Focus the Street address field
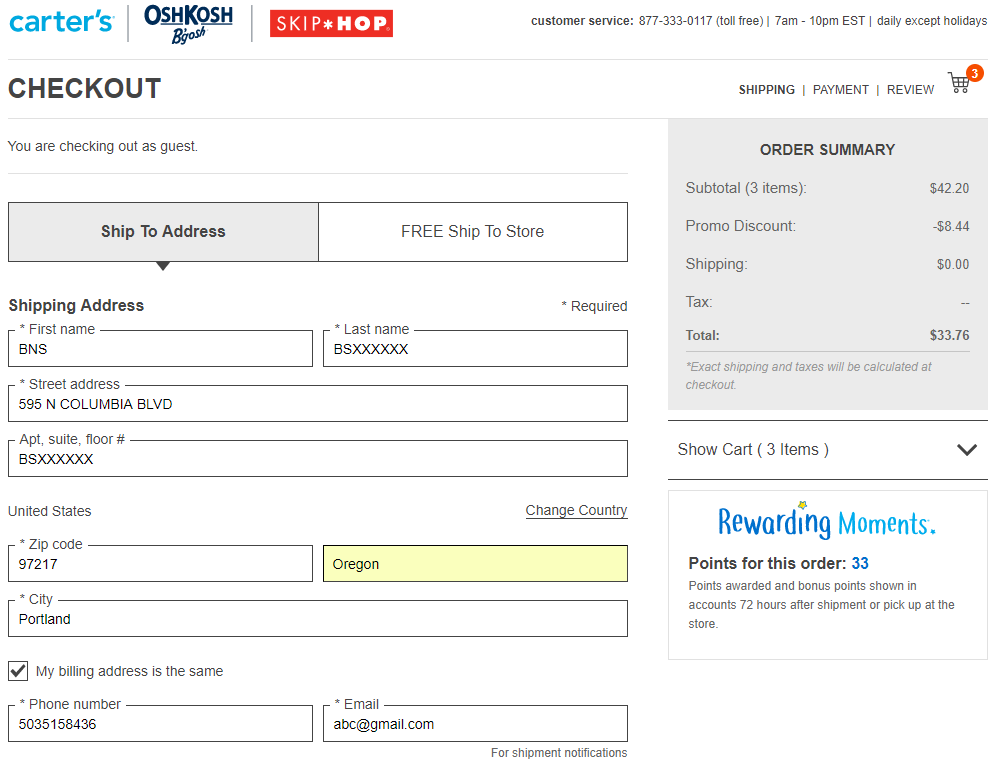Image resolution: width=997 pixels, height=768 pixels. pyautogui.click(x=318, y=405)
